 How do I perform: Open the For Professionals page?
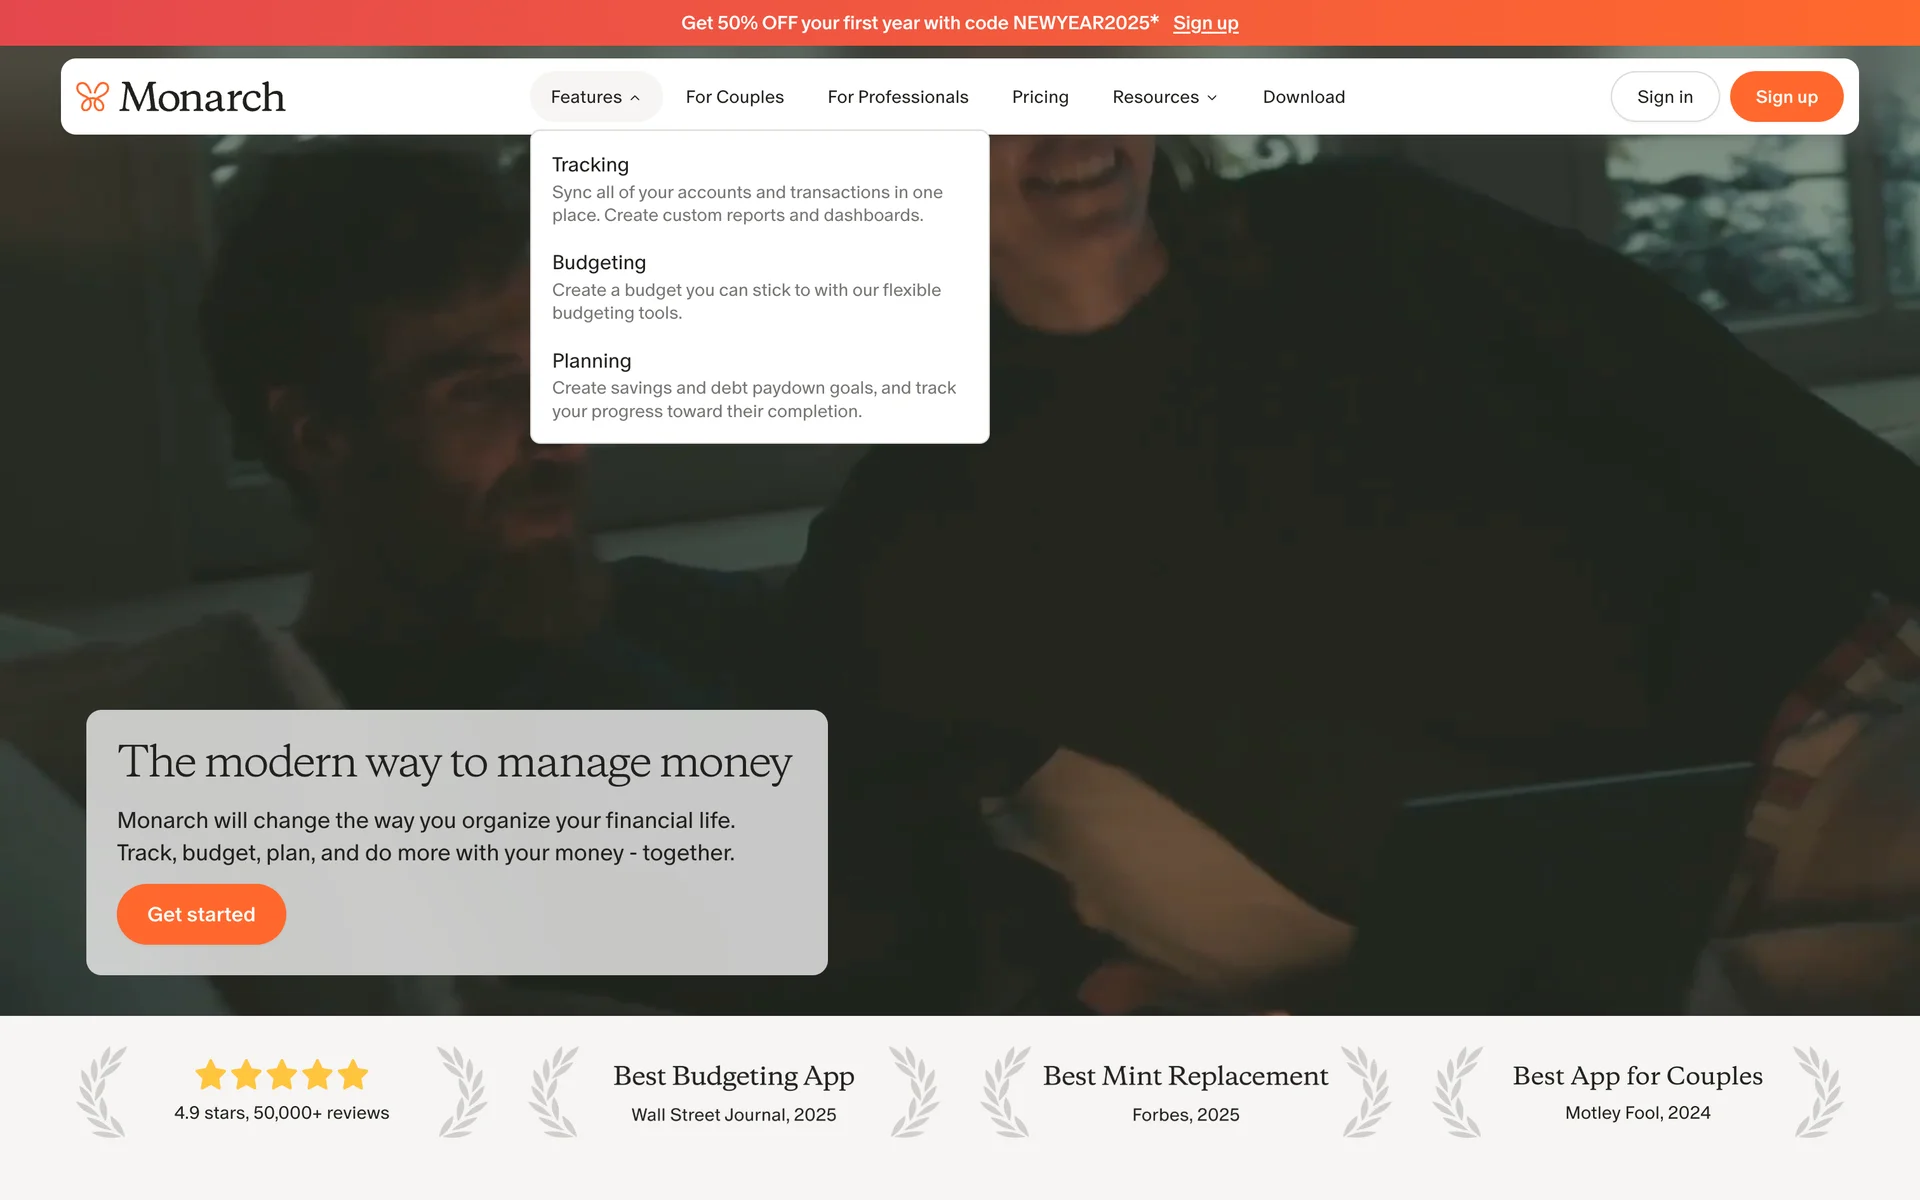(x=897, y=97)
